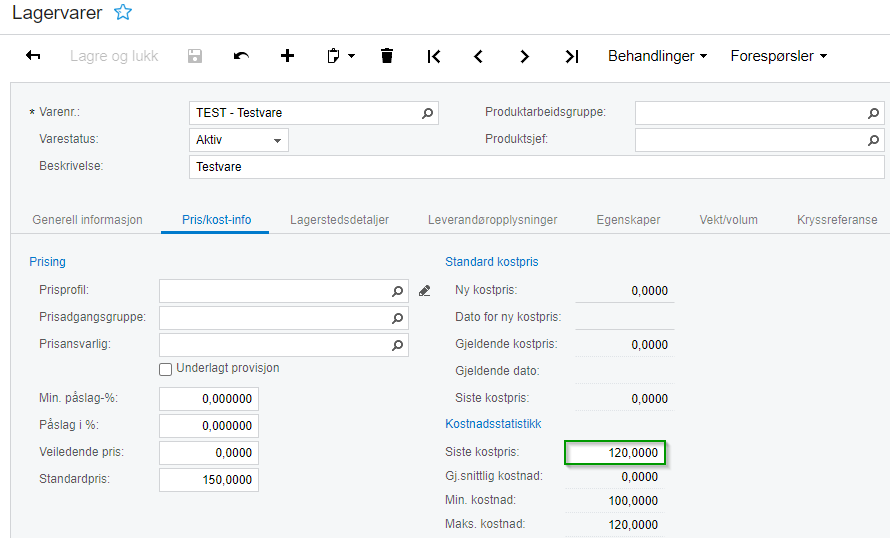The image size is (890, 538).
Task: Click the Veiledende pris field
Action: click(x=209, y=453)
